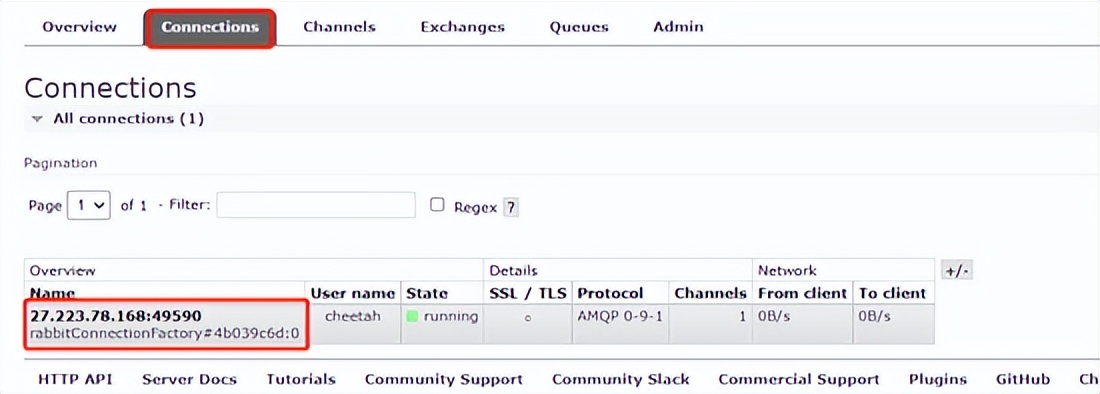Visit the Community Support link
Screen dimensions: 1100x394
pyautogui.click(x=444, y=379)
